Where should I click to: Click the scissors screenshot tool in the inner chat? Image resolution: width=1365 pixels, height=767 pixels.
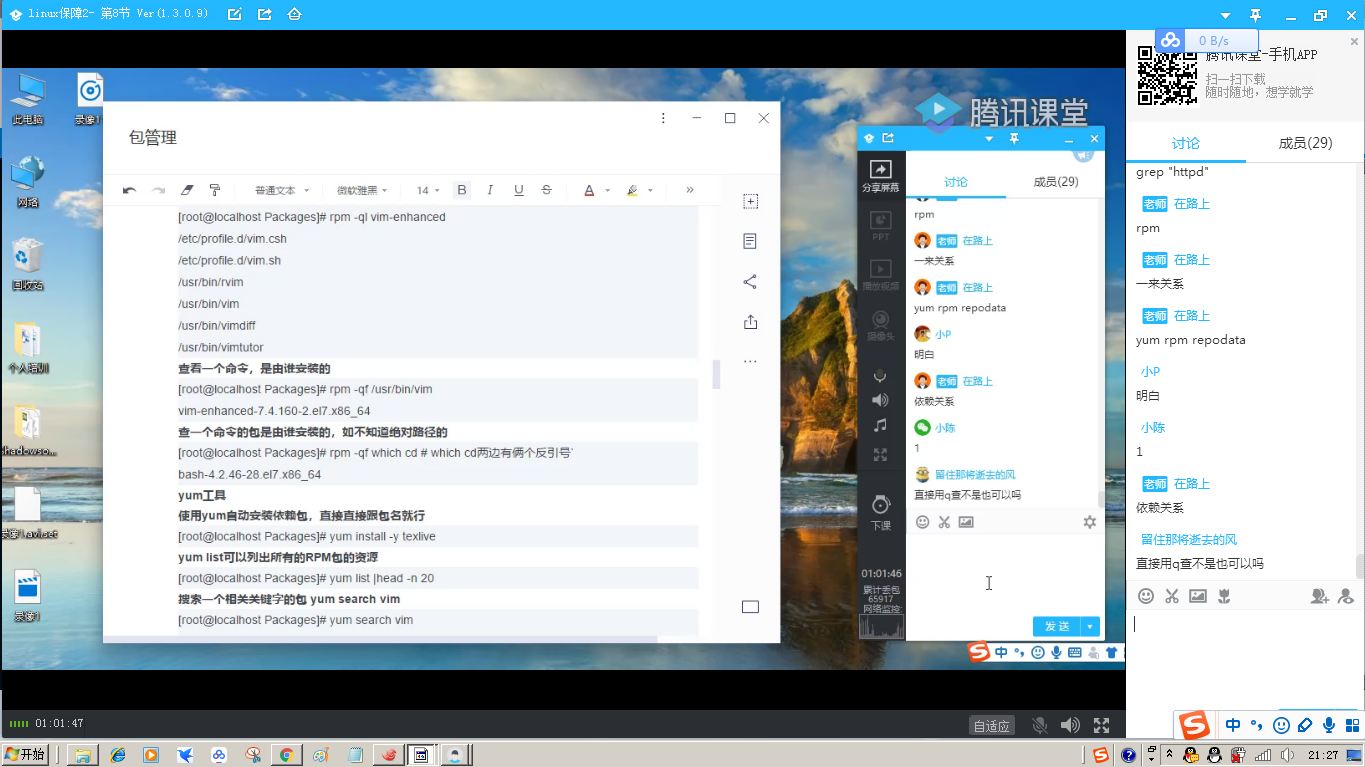pyautogui.click(x=944, y=522)
